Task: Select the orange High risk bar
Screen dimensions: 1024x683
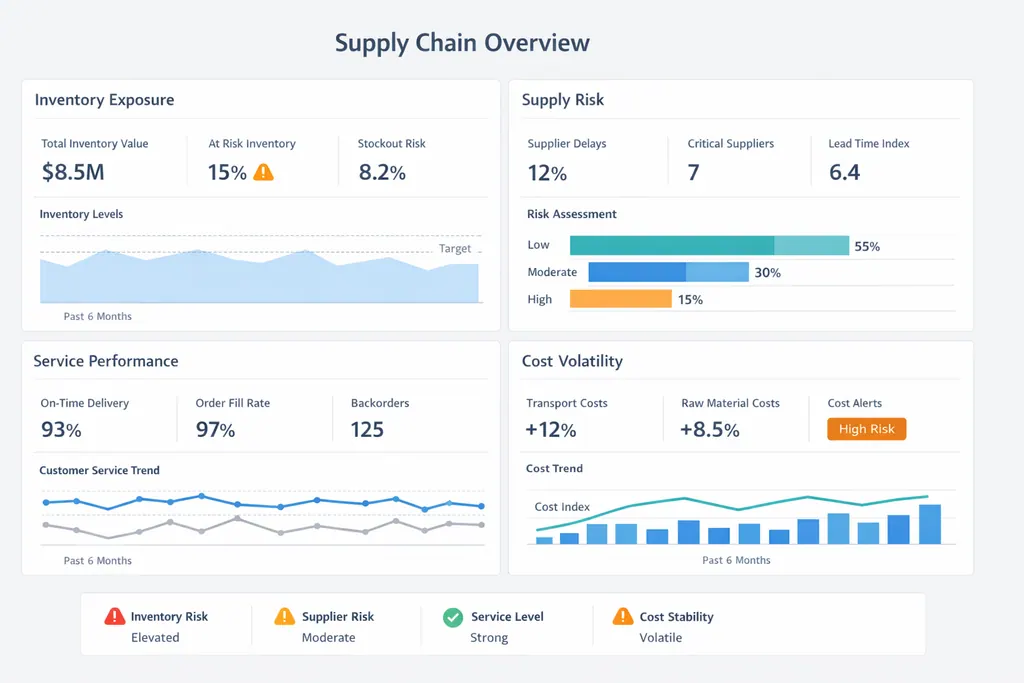Action: tap(620, 299)
